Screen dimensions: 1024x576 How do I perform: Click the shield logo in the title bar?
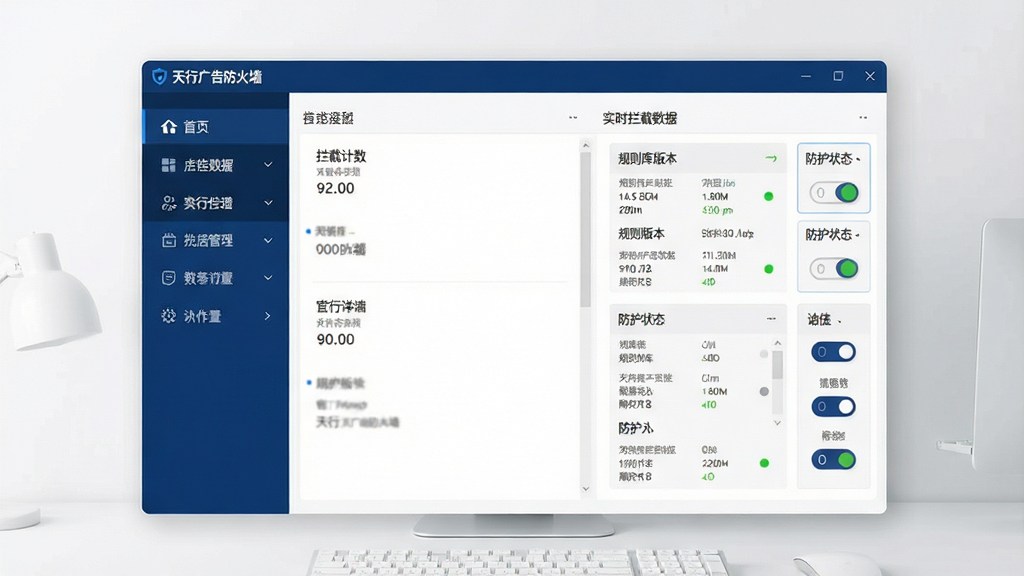(159, 76)
